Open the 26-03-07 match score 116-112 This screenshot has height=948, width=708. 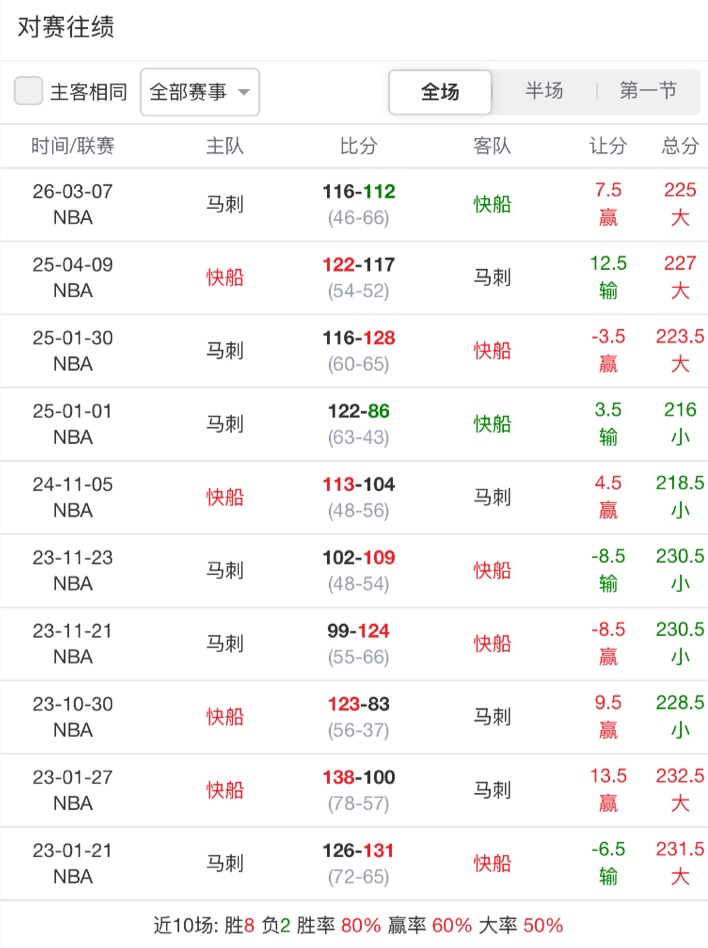359,192
